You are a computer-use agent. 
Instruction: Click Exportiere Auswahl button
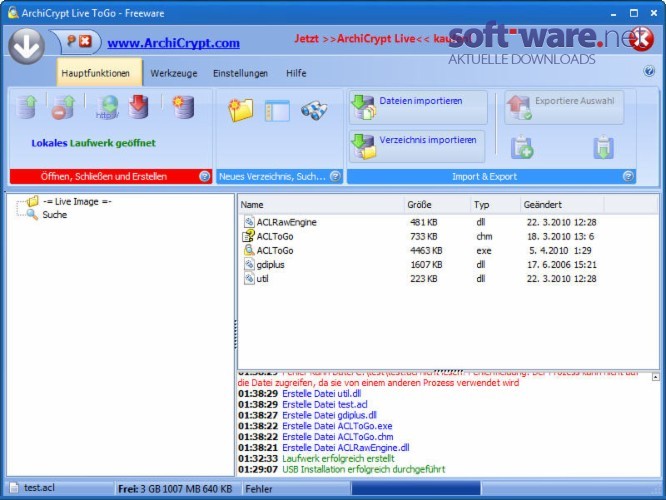point(564,107)
